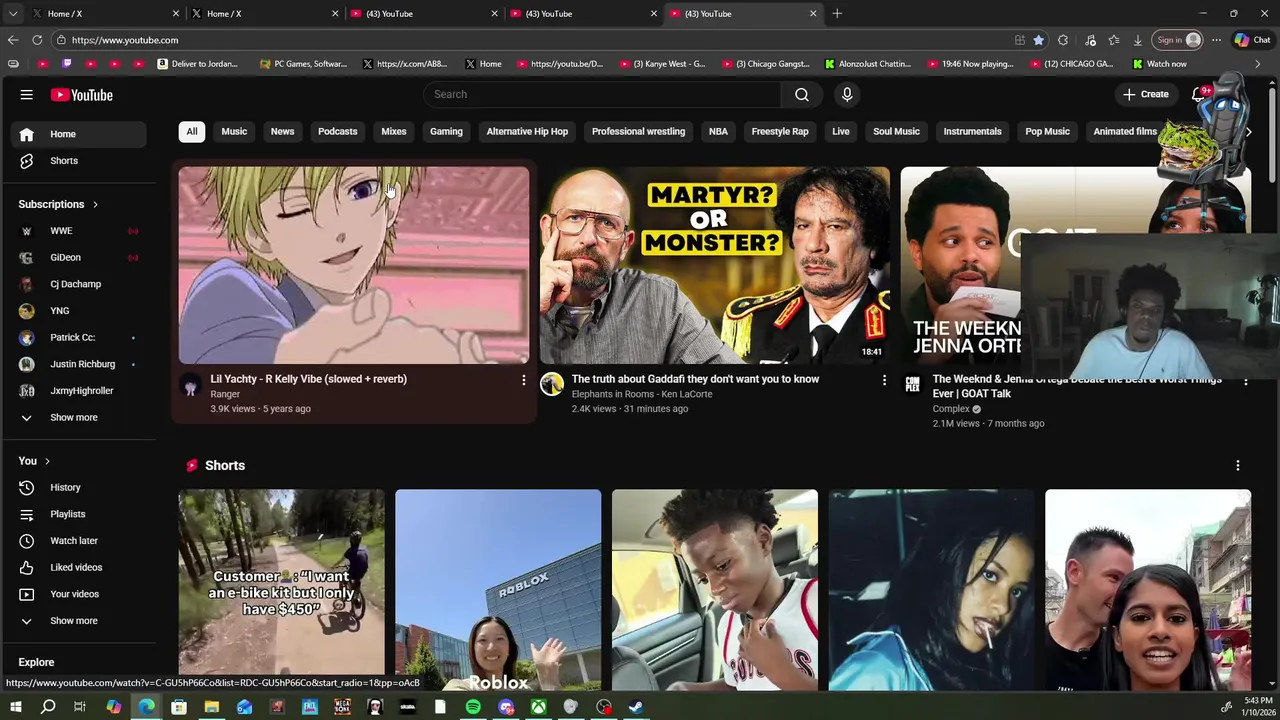Expand Show more under Subscriptions

click(x=76, y=417)
